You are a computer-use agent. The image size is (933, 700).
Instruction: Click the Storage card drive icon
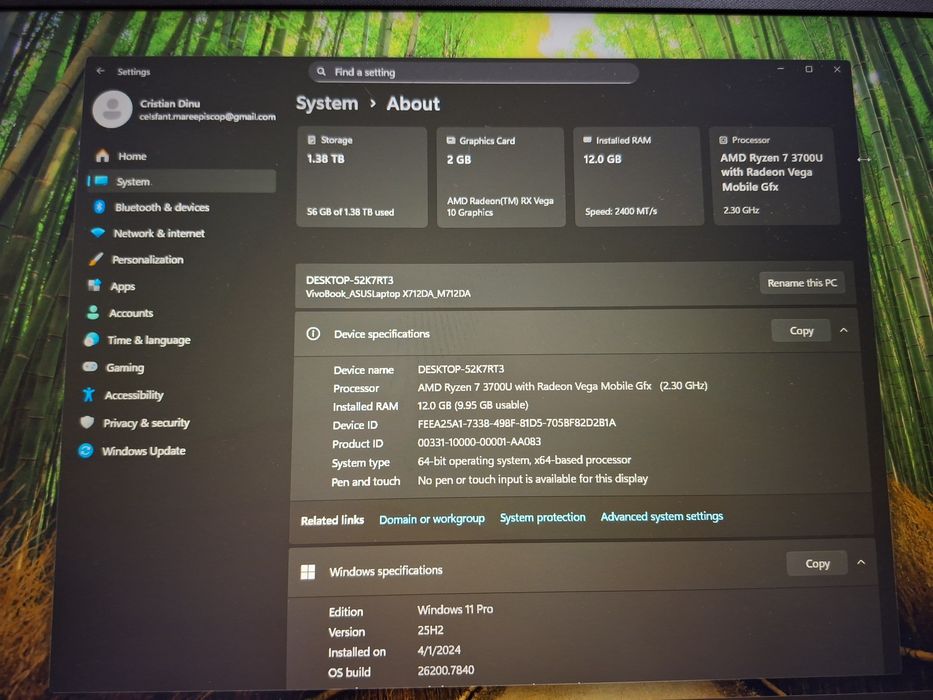pyautogui.click(x=311, y=140)
